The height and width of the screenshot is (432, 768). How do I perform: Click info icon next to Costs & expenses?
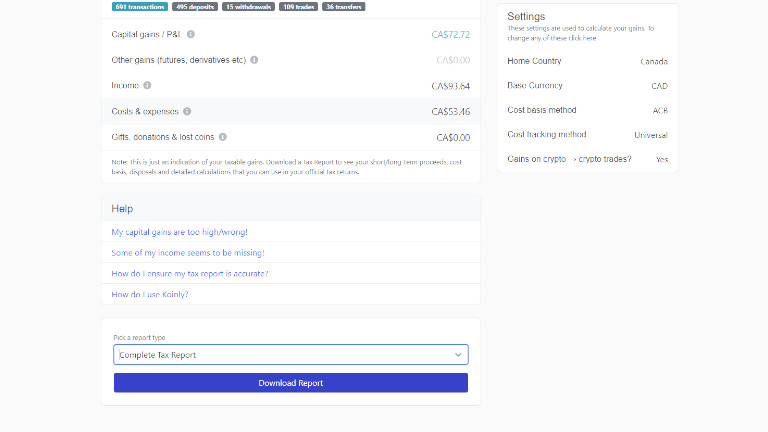(x=187, y=111)
